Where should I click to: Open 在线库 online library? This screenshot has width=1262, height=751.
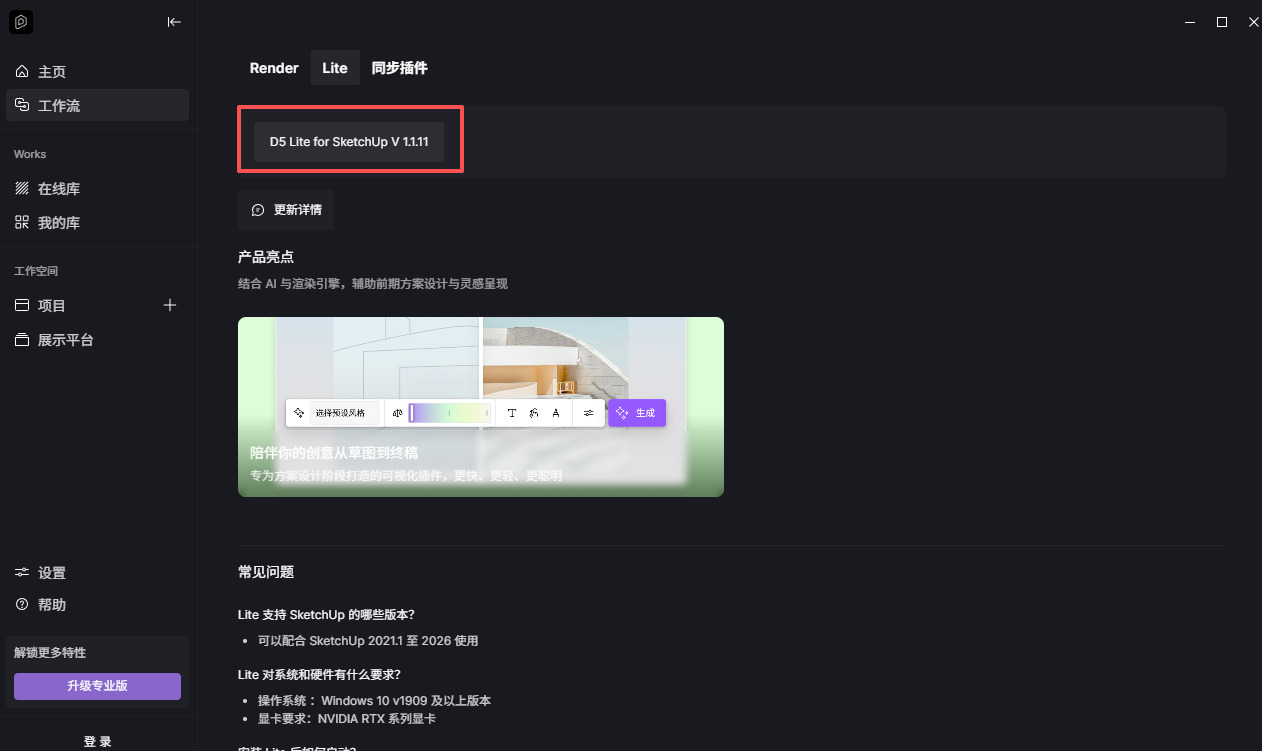coord(58,189)
